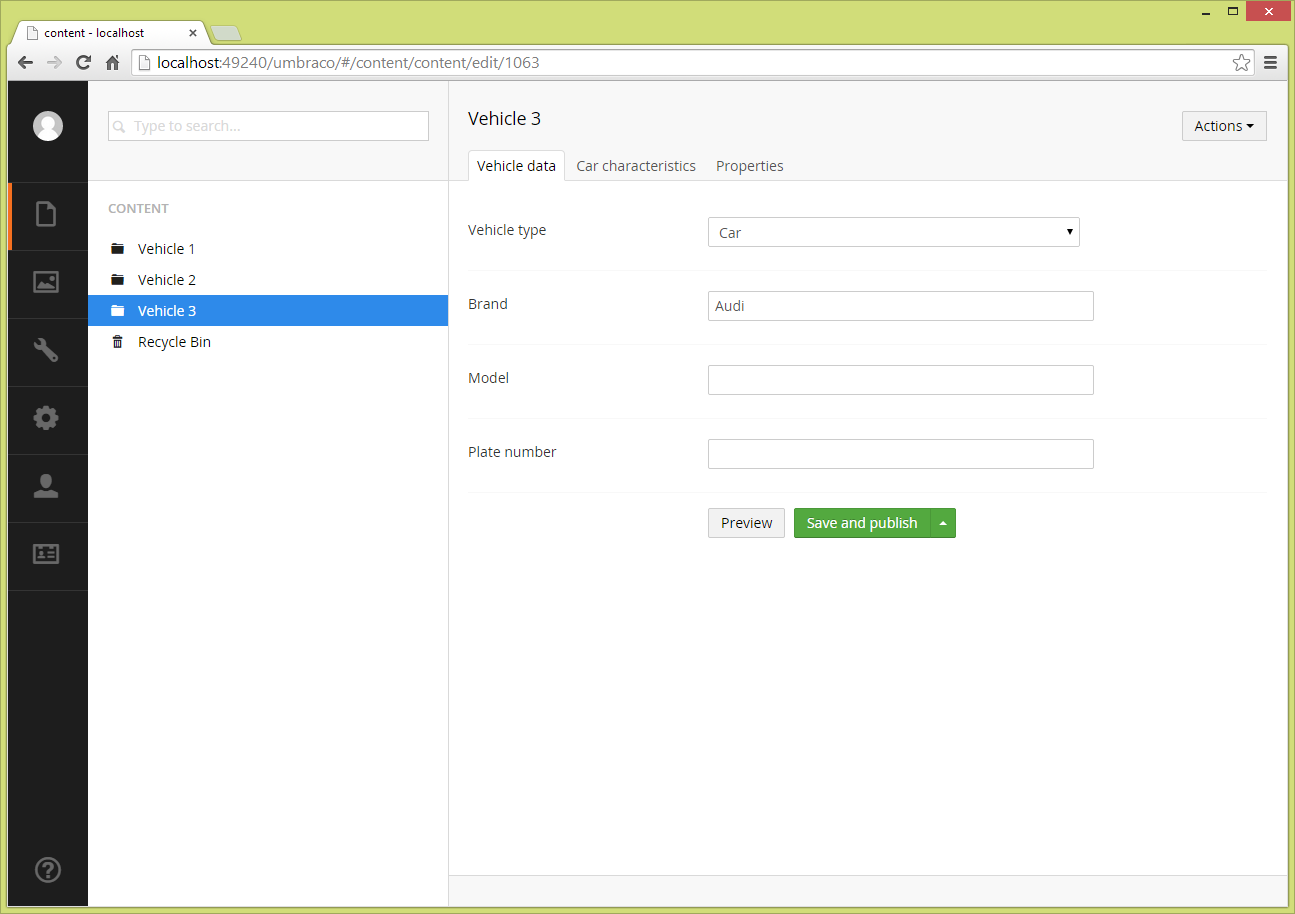Select Vehicle 3 in content tree
This screenshot has height=914, width=1295.
(268, 311)
